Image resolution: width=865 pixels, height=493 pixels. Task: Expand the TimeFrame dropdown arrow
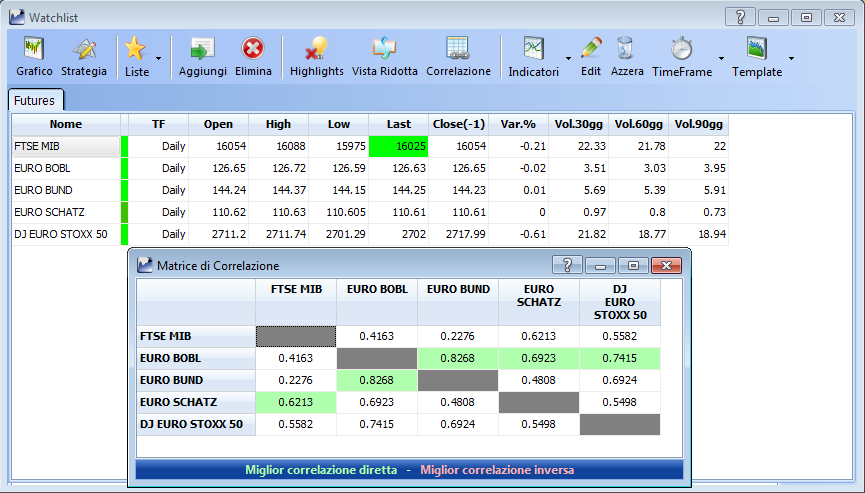pos(721,58)
